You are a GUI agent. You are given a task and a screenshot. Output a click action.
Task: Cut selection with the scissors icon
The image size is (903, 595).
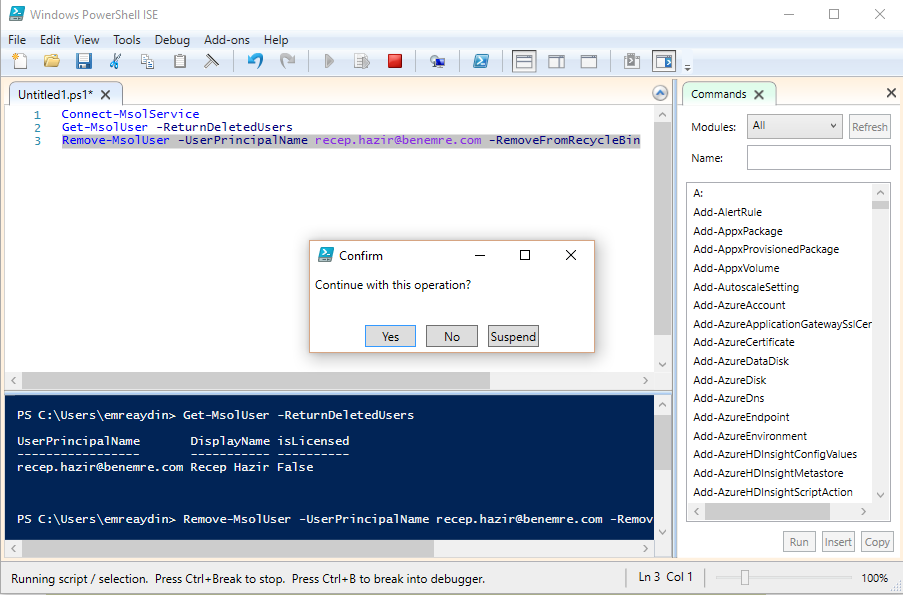click(x=116, y=61)
